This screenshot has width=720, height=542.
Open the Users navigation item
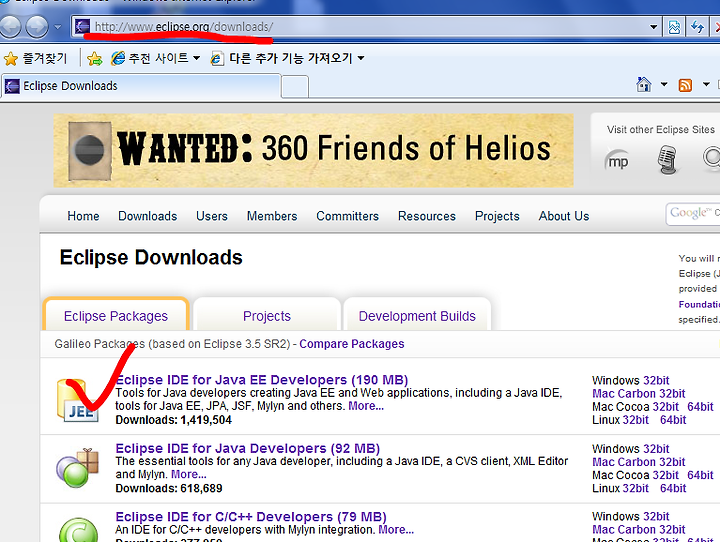point(212,216)
